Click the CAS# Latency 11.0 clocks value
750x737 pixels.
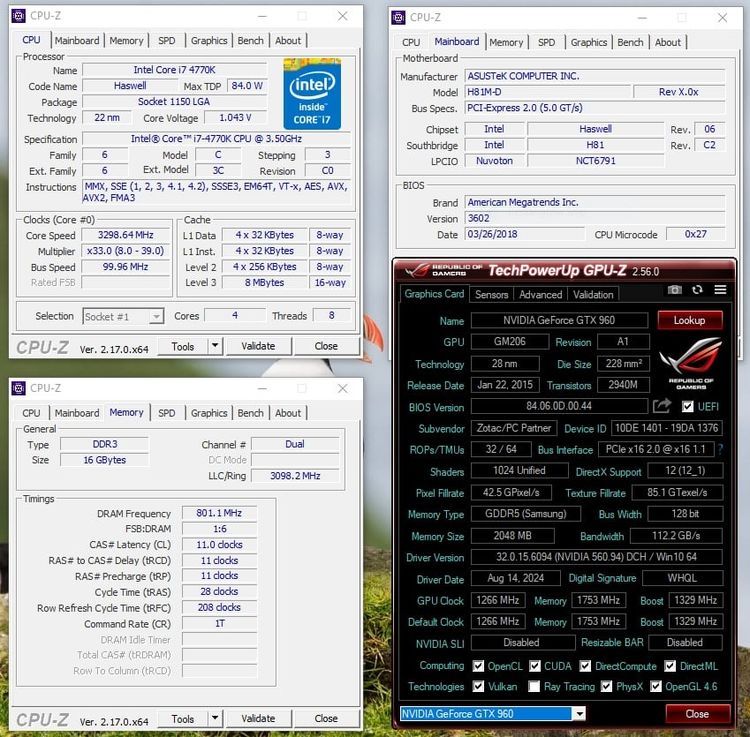pos(219,544)
